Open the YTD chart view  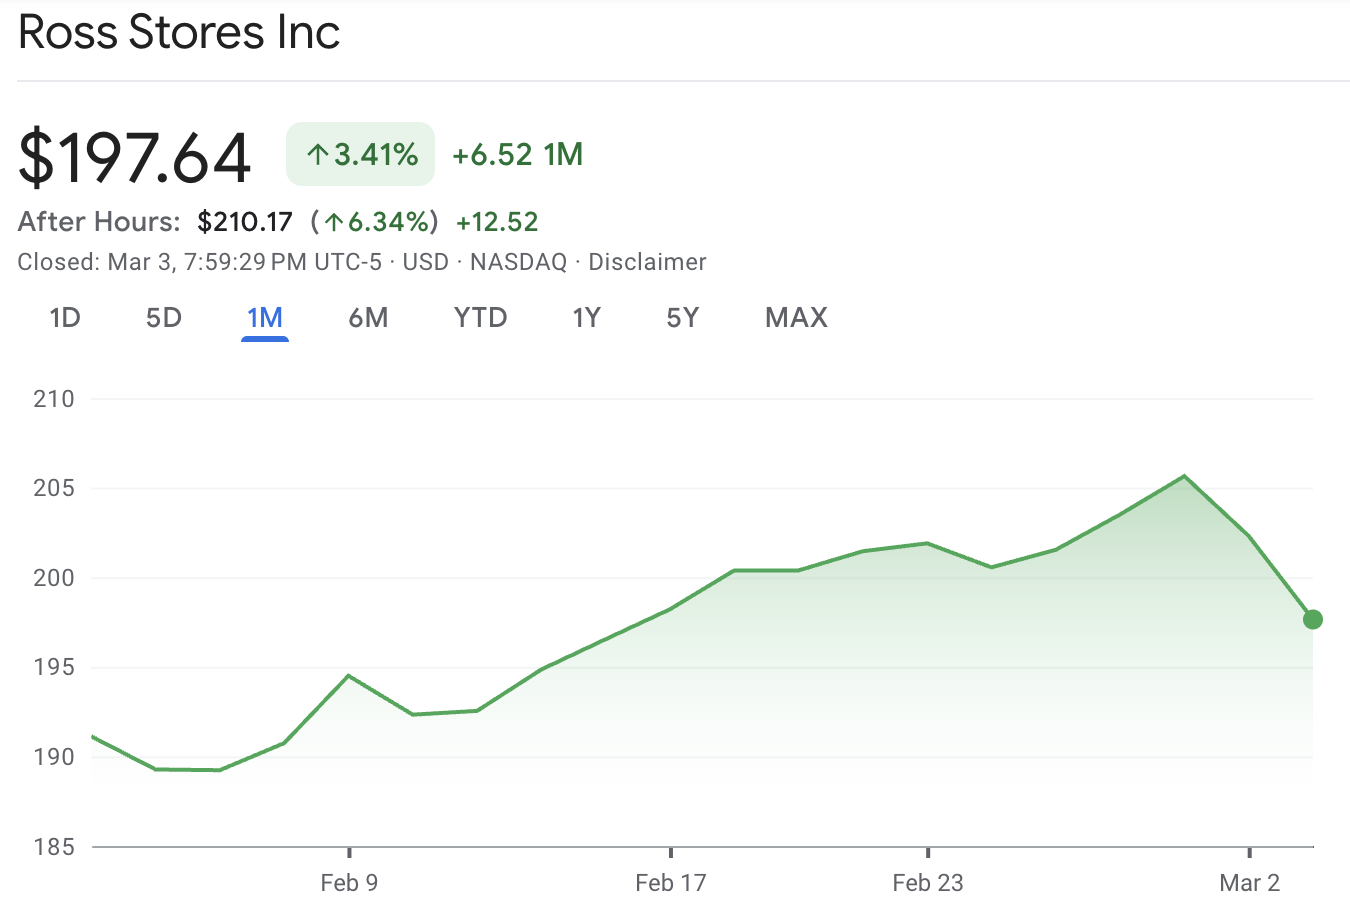click(481, 318)
